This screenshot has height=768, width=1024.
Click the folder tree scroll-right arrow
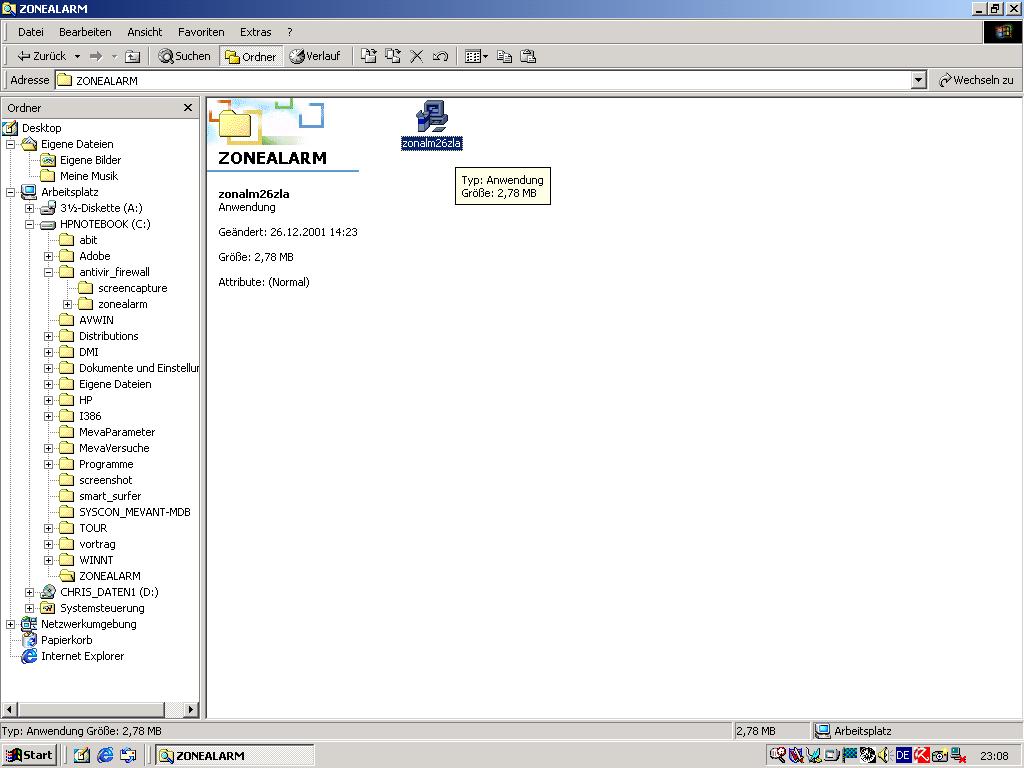tap(191, 709)
